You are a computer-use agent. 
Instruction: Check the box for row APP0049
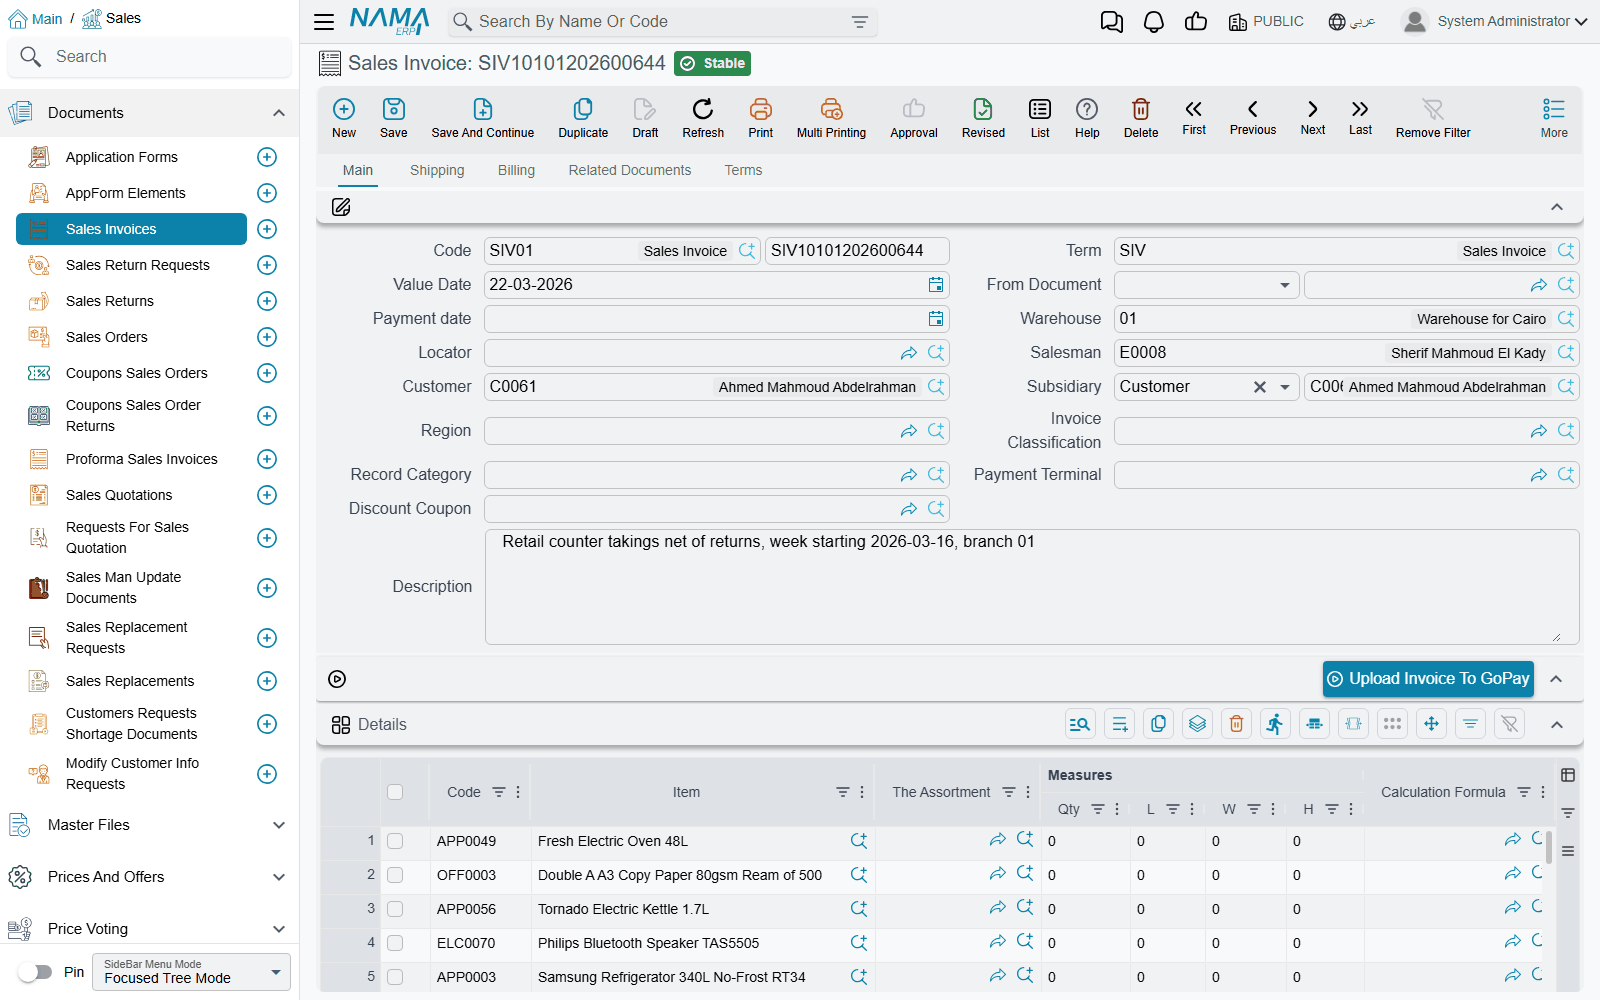395,841
